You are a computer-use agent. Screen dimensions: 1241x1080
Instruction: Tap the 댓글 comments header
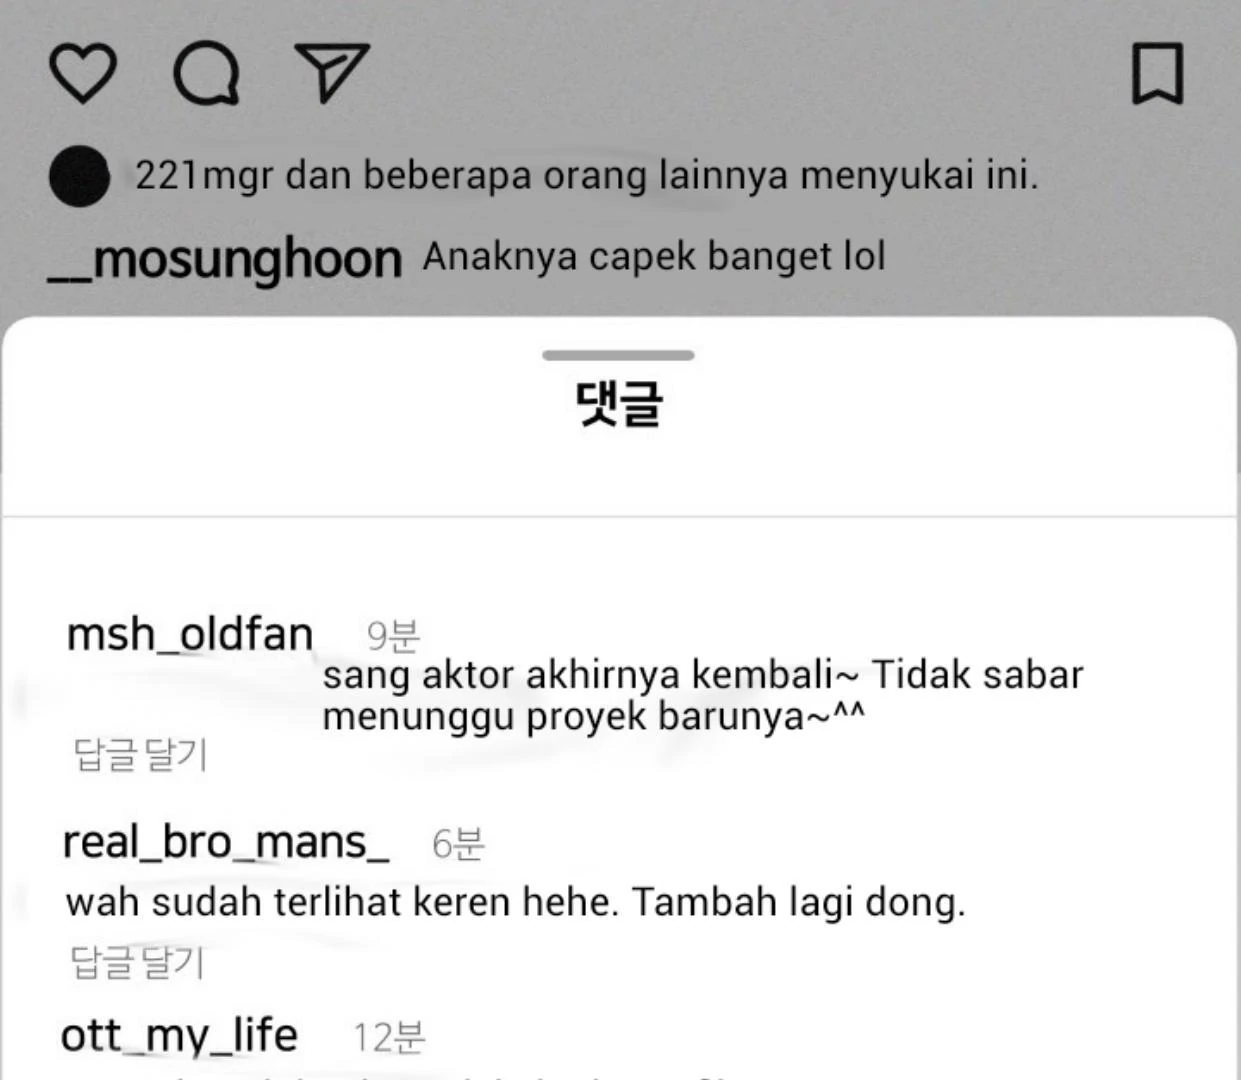coord(619,404)
